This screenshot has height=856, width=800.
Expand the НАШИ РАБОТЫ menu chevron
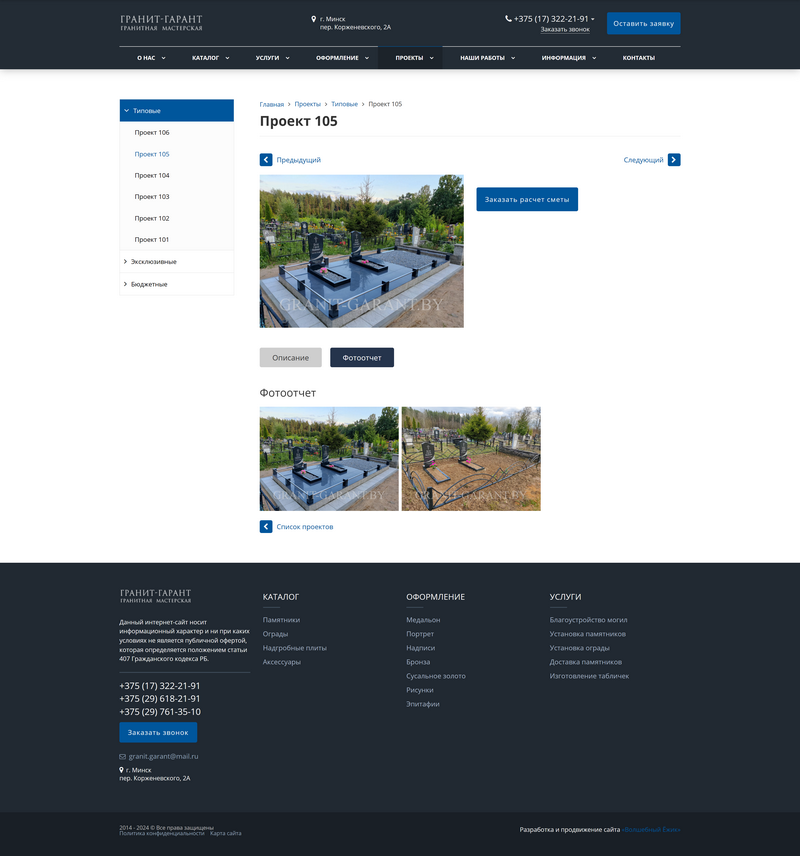pyautogui.click(x=513, y=58)
